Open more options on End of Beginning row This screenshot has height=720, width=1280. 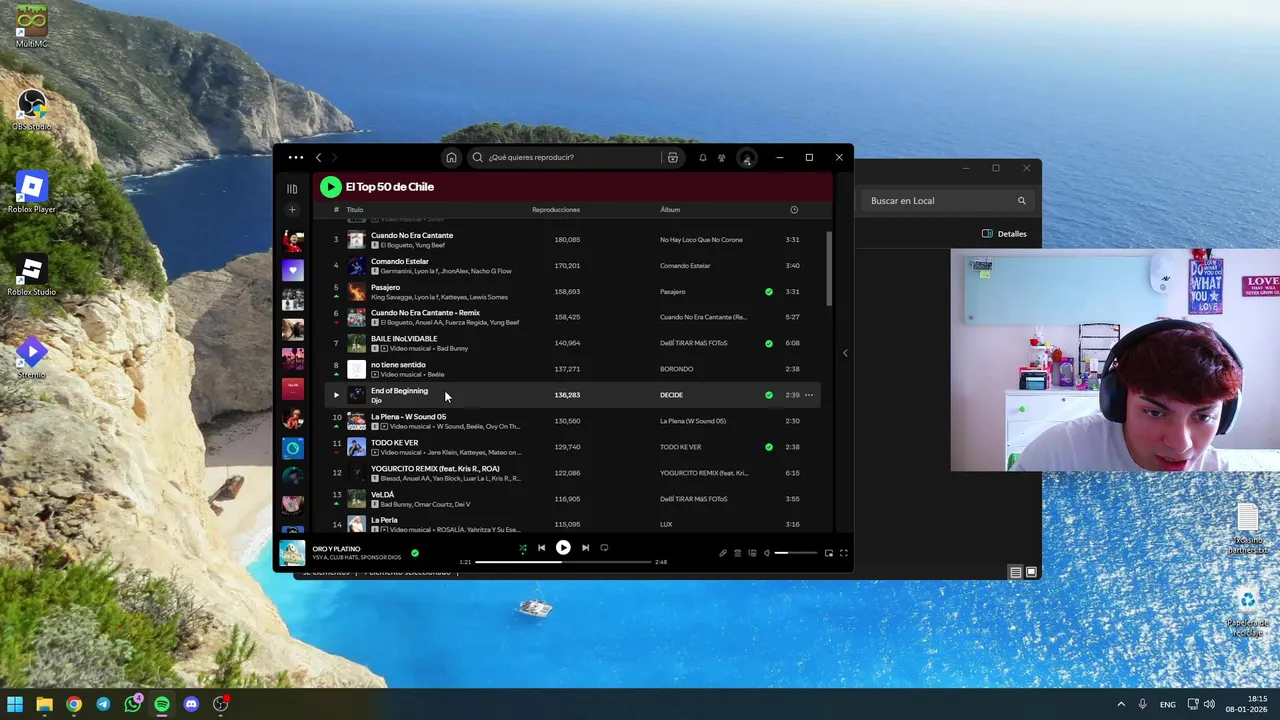click(809, 395)
